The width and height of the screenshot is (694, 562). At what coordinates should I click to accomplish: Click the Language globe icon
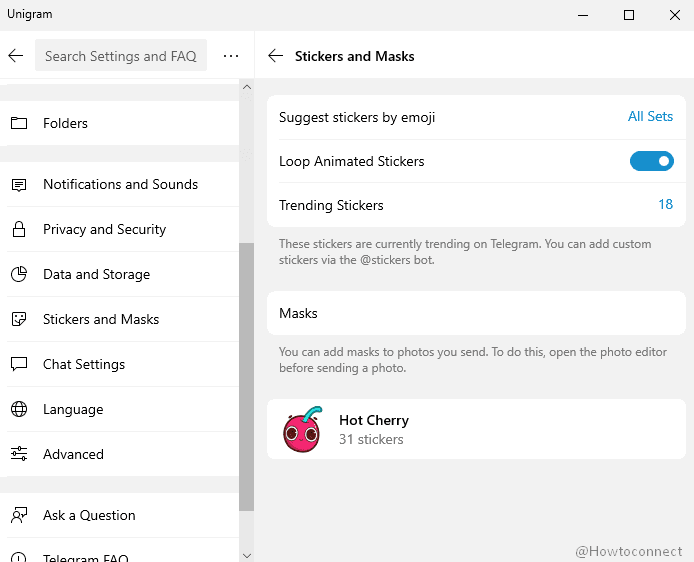point(19,410)
